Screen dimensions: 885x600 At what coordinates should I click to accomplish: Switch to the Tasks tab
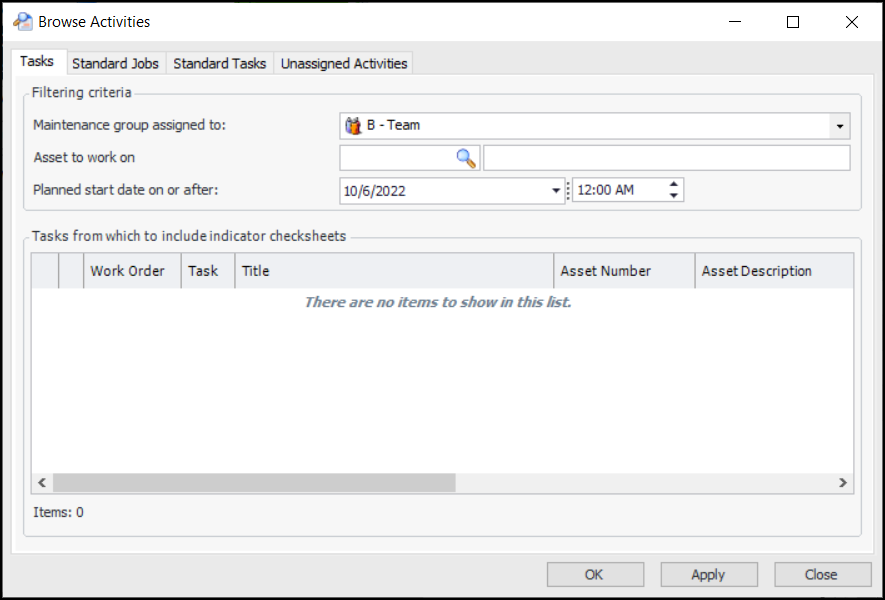(37, 62)
